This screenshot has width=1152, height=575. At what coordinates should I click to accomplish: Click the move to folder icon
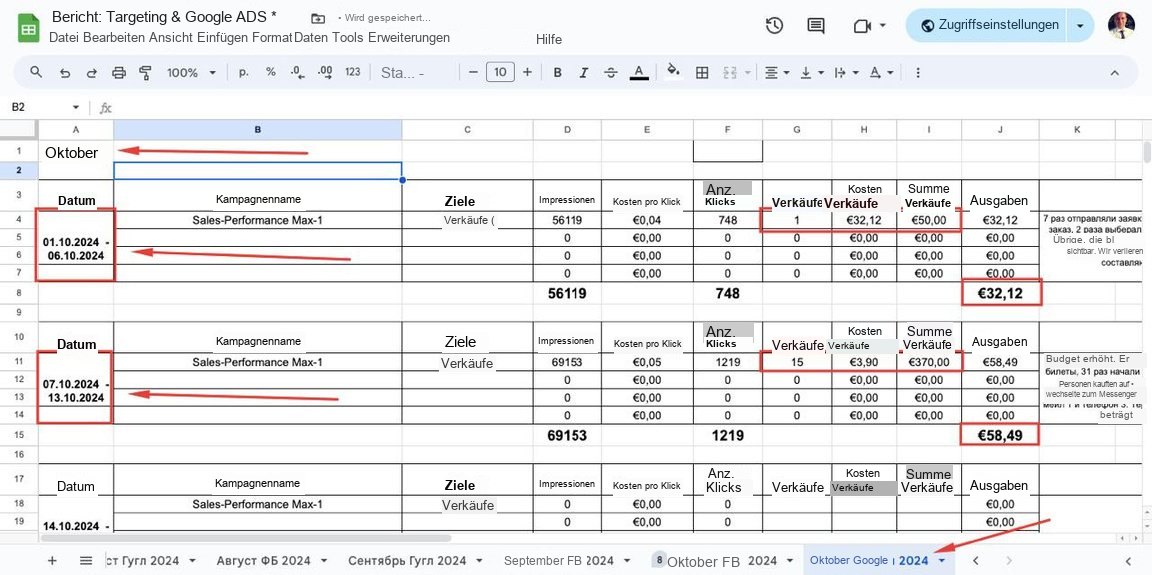tap(317, 18)
